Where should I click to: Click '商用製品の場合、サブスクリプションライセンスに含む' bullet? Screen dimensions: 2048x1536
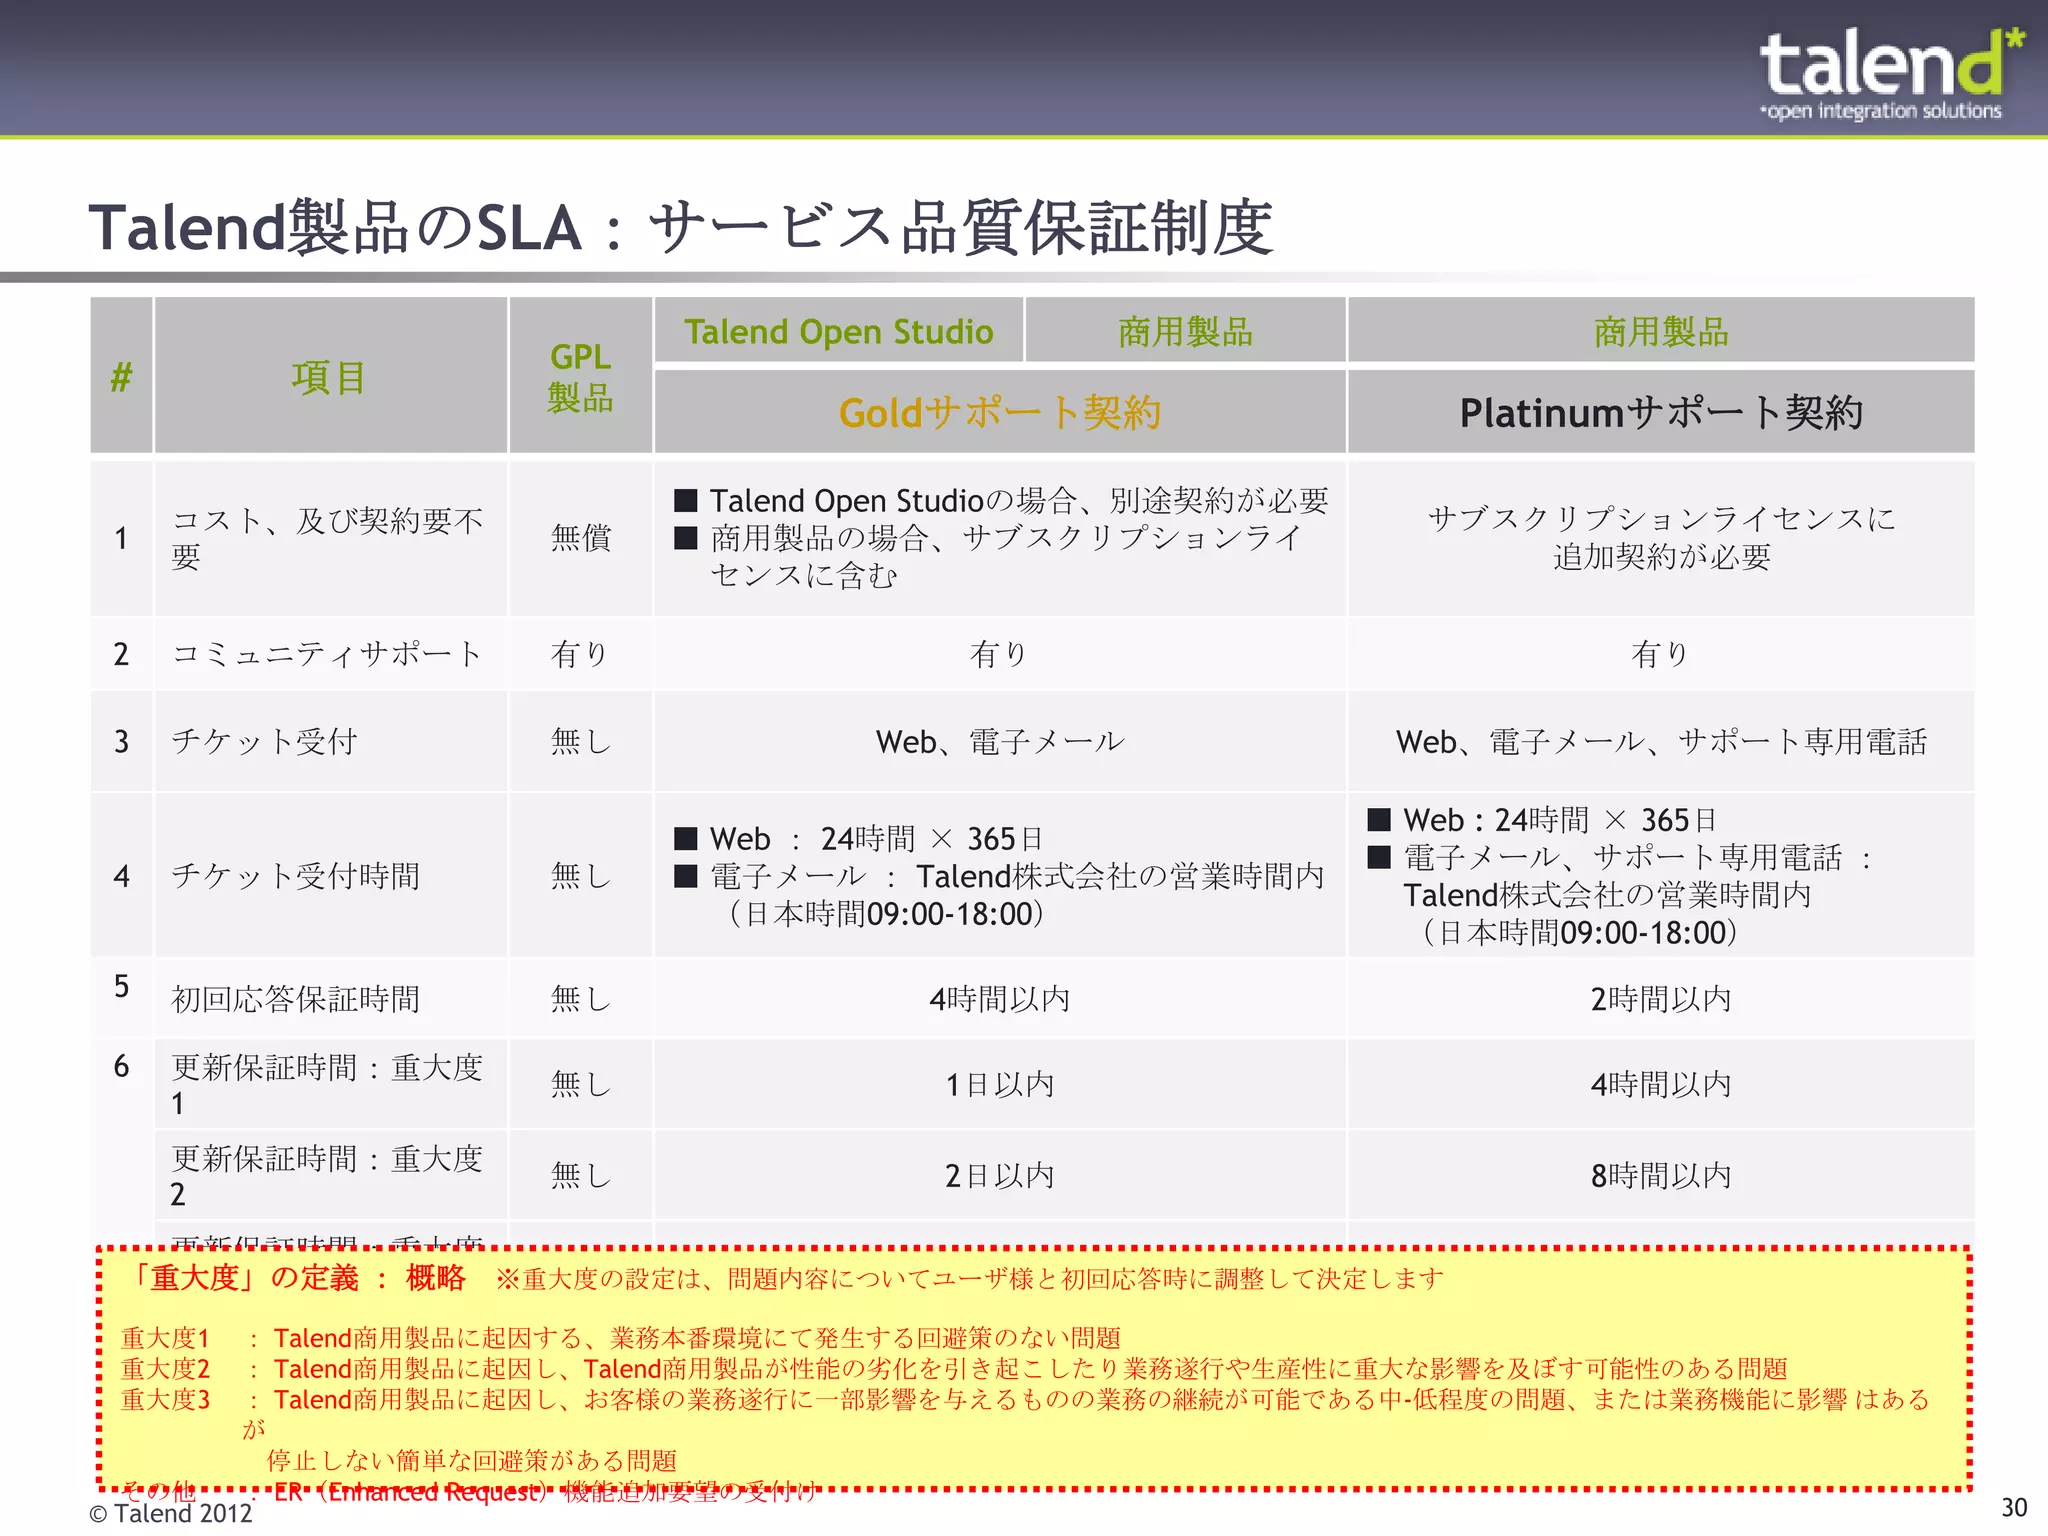[990, 556]
